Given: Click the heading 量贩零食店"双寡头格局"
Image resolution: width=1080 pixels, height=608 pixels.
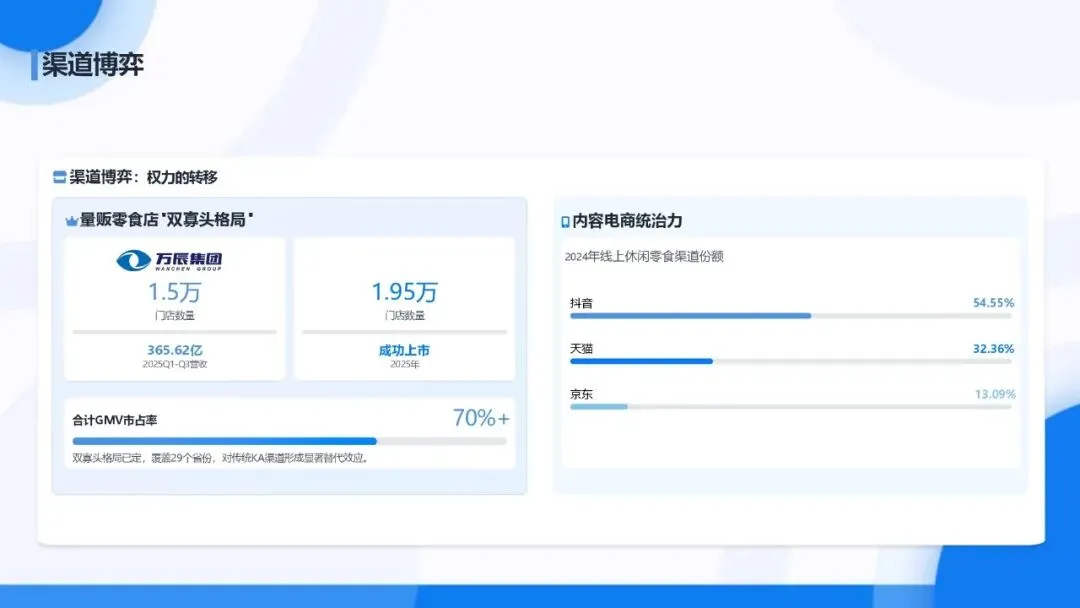Looking at the screenshot, I should (166, 220).
